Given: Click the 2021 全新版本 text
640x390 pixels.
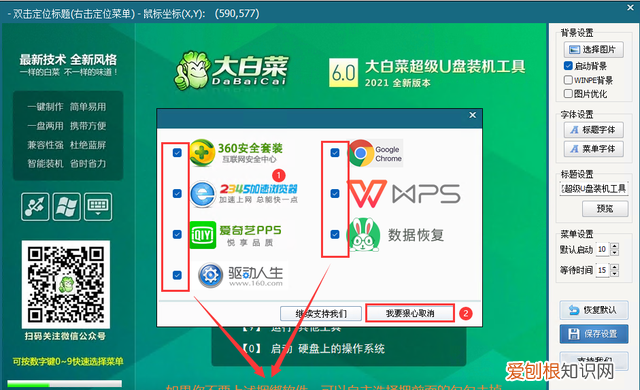Looking at the screenshot, I should click(x=398, y=83).
